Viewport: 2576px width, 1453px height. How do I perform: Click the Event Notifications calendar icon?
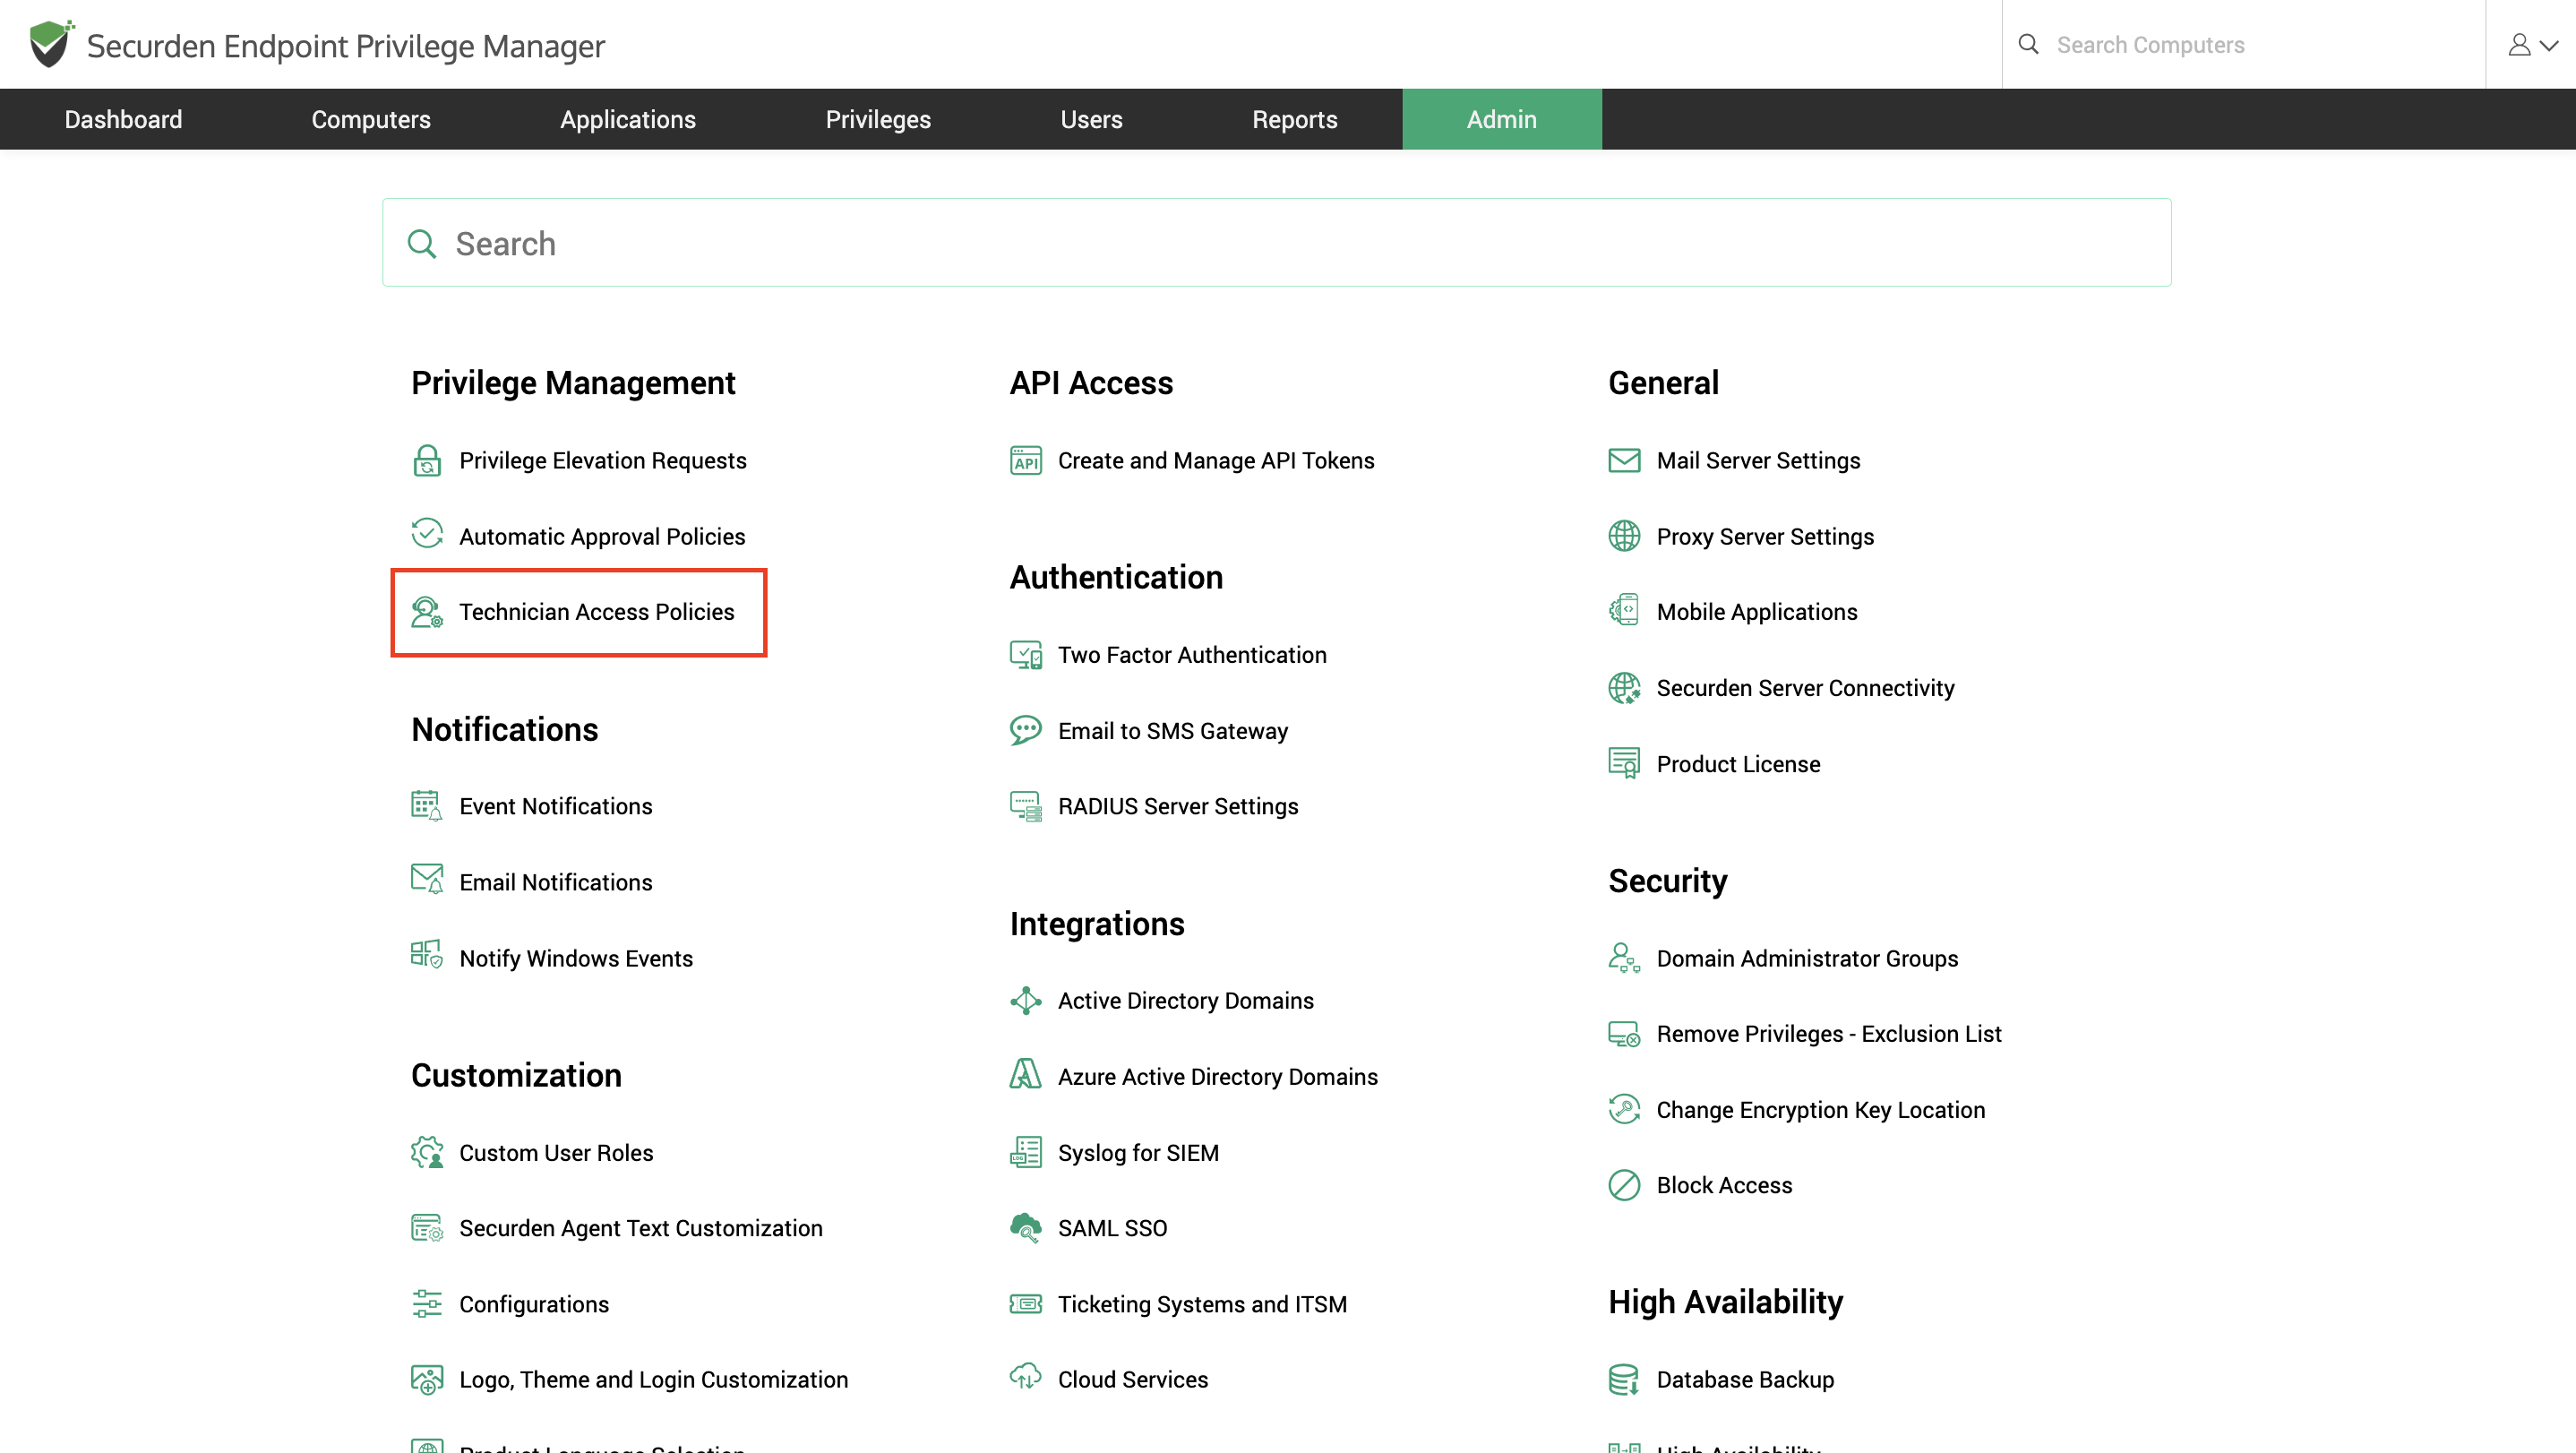(x=427, y=806)
